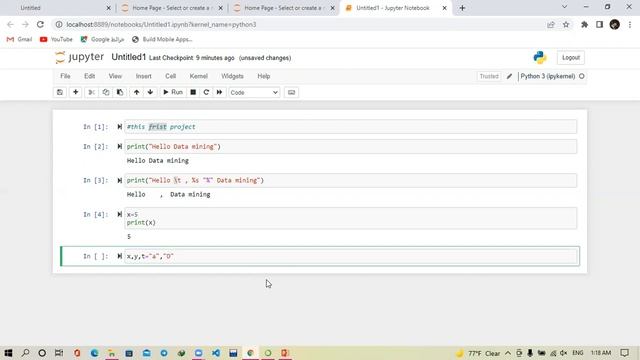Run the selected cell
640x360 pixels.
tap(173, 92)
